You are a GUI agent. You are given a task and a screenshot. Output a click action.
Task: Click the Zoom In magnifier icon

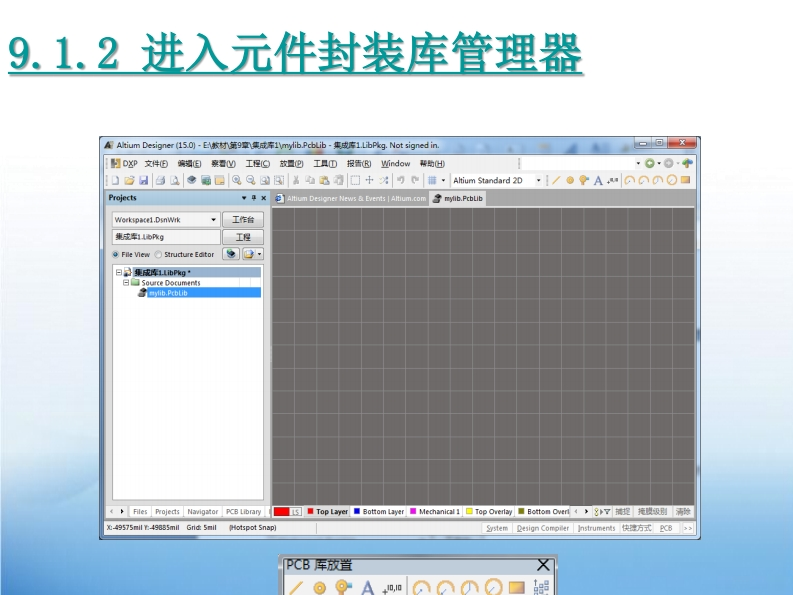click(x=236, y=180)
